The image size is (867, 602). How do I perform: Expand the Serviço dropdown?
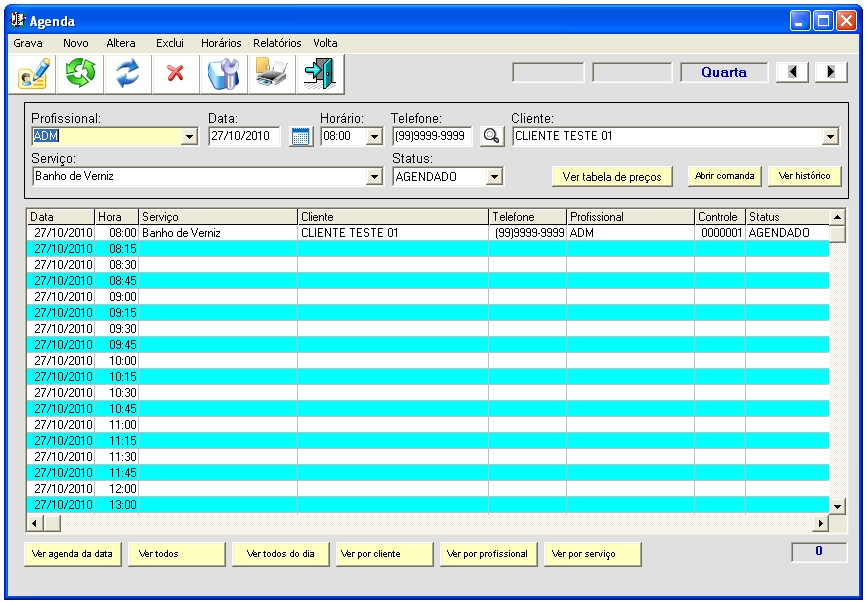point(375,177)
